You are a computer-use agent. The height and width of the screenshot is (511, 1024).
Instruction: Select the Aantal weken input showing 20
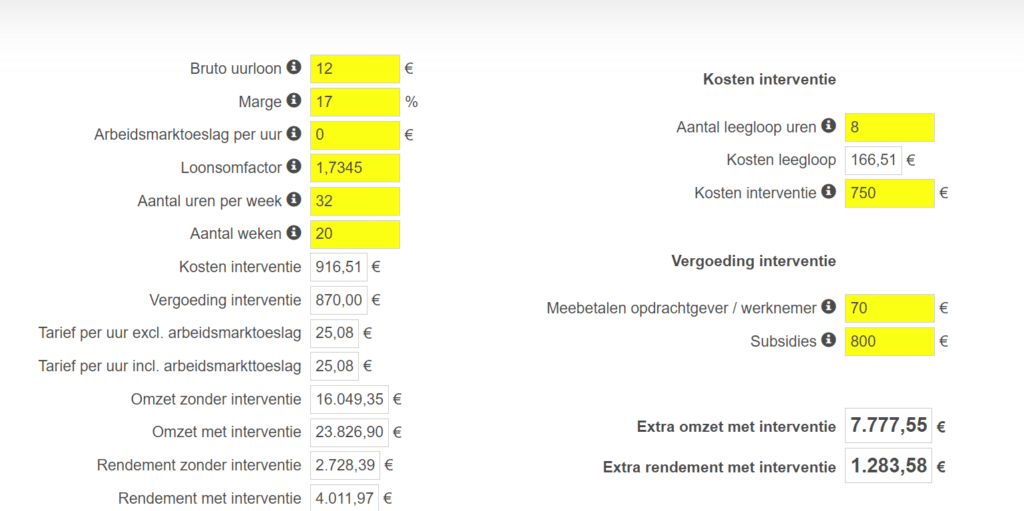click(355, 234)
